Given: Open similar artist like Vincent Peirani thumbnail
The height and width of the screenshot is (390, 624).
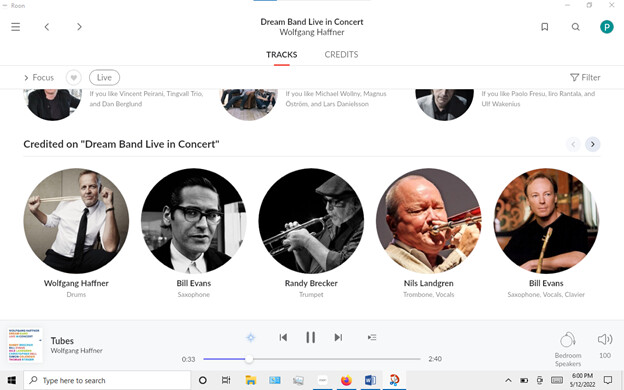Looking at the screenshot, I should pyautogui.click(x=52, y=104).
